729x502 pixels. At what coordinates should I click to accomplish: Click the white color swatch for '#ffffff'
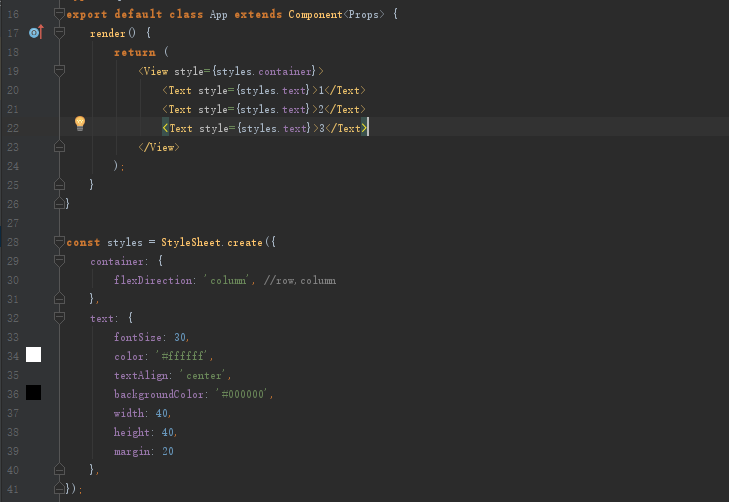[33, 355]
